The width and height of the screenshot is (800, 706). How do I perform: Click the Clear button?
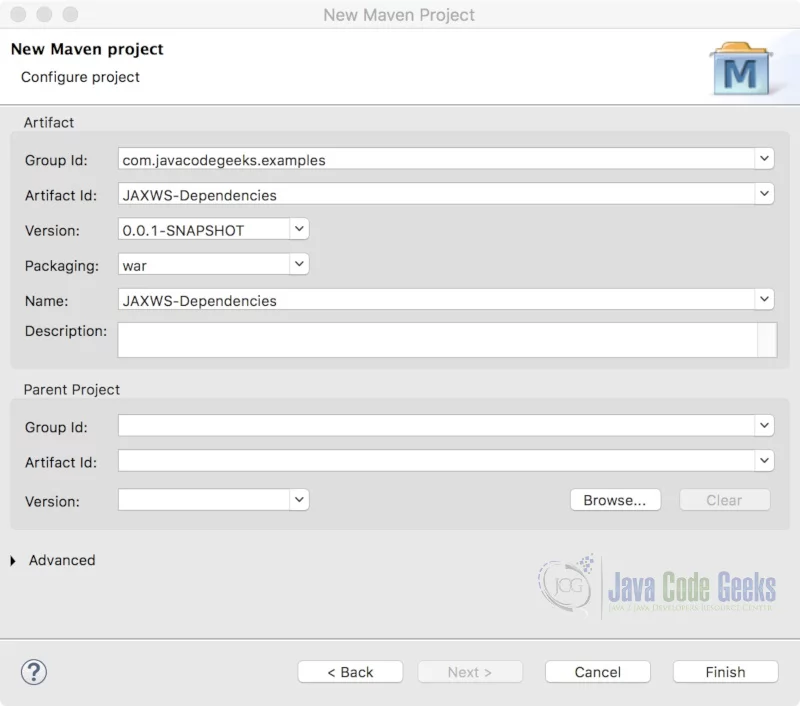(x=724, y=500)
